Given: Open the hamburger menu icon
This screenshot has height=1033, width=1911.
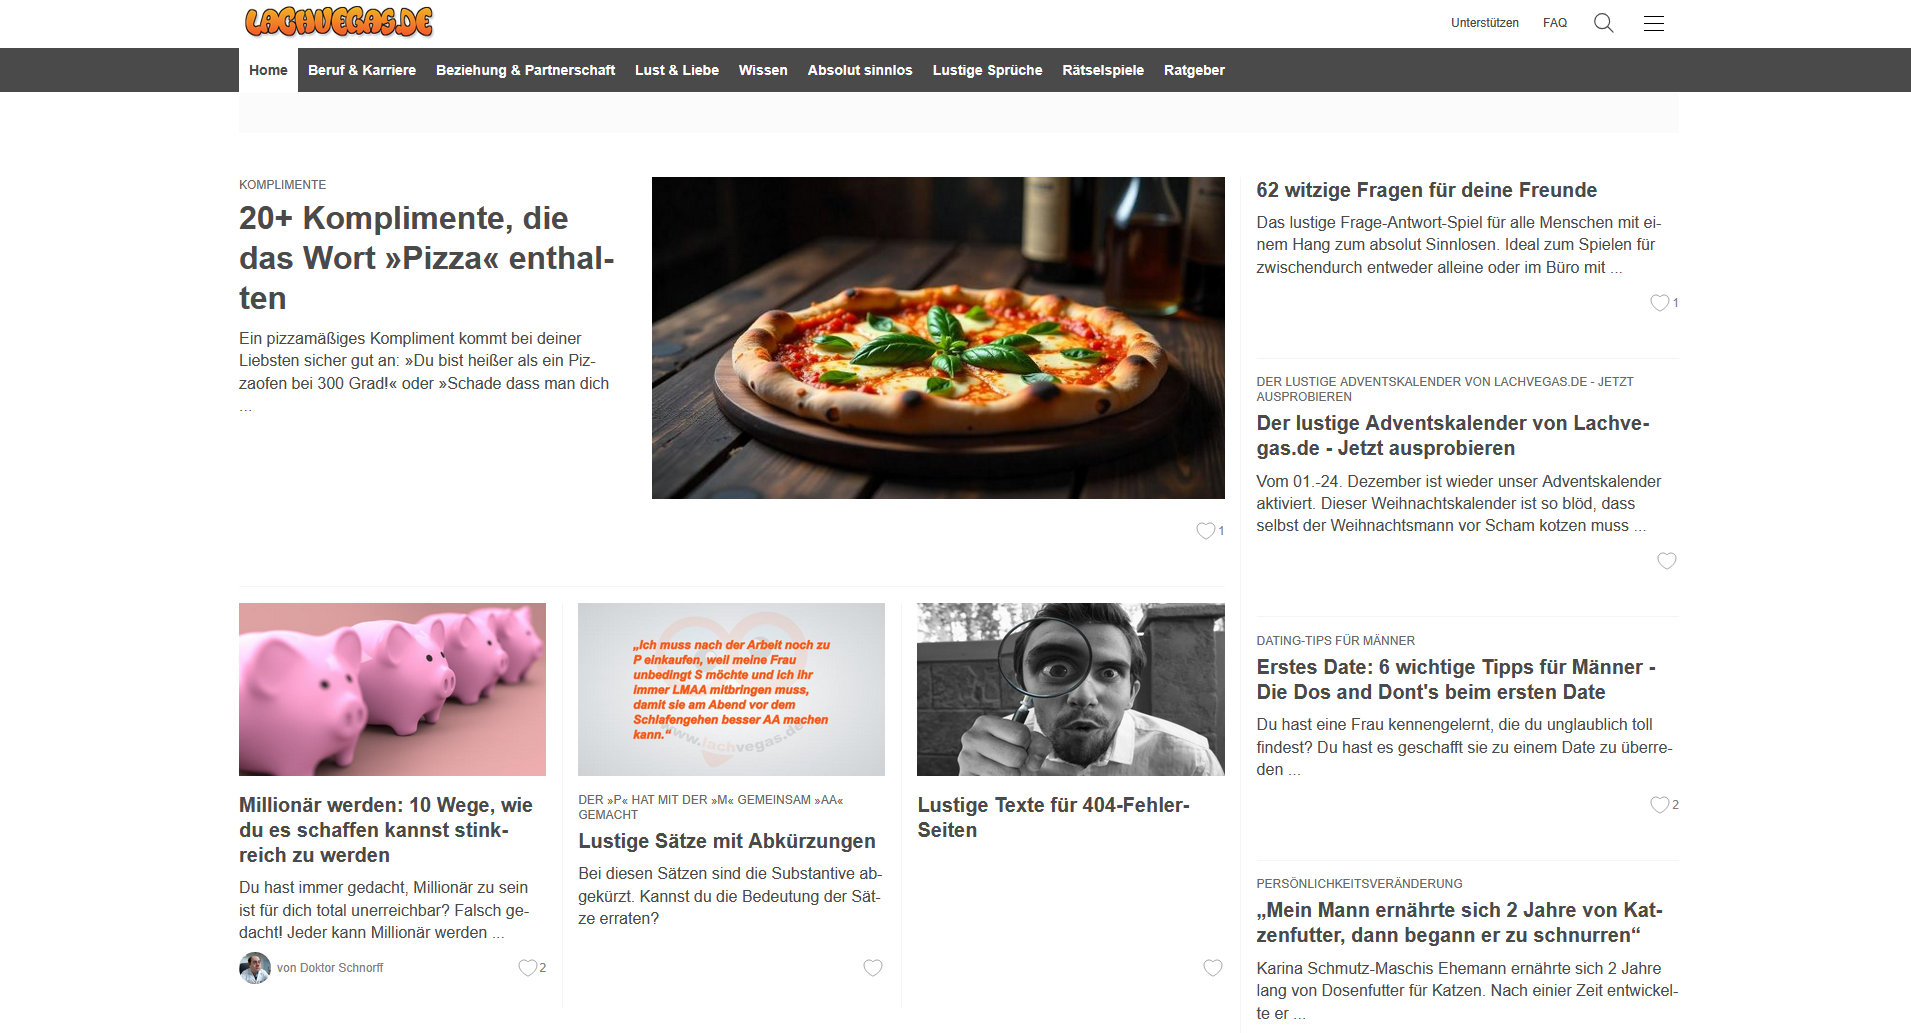Looking at the screenshot, I should pyautogui.click(x=1654, y=23).
